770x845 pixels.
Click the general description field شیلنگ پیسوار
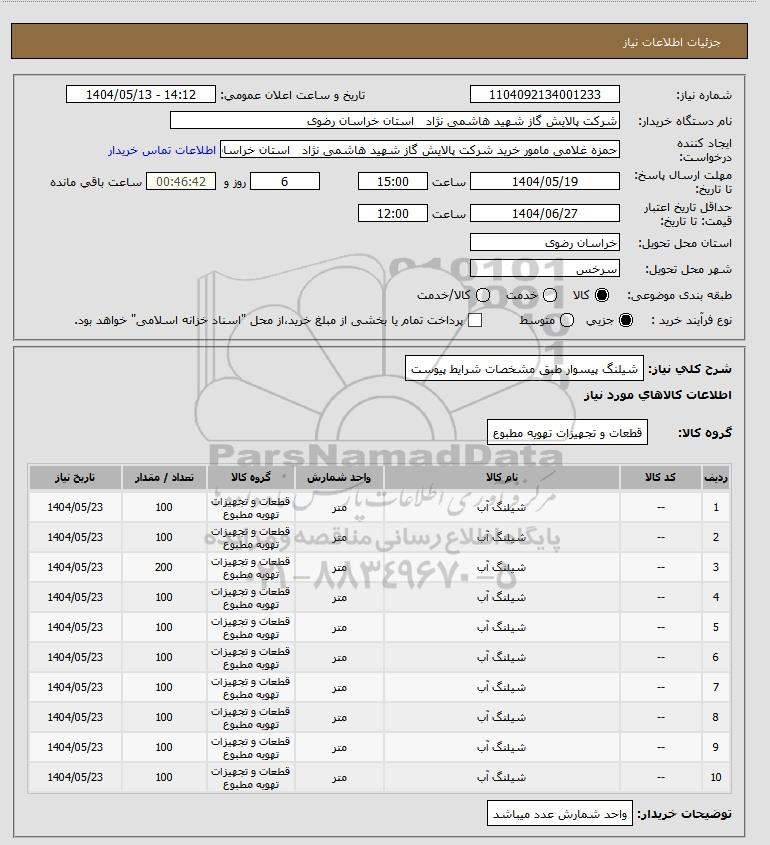tap(524, 368)
